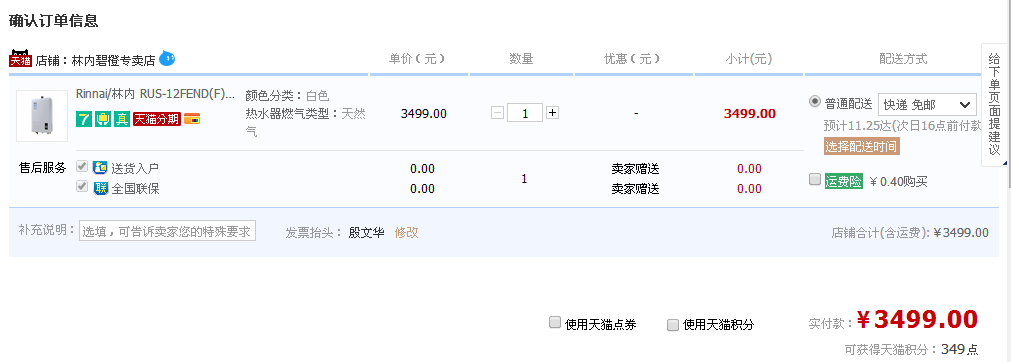Click the 选择配送时间 button
Image resolution: width=1011 pixels, height=362 pixels.
861,146
